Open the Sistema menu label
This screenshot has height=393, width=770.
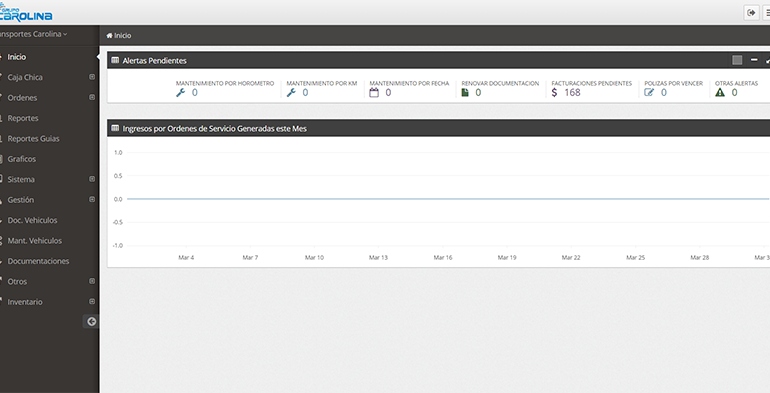21,180
